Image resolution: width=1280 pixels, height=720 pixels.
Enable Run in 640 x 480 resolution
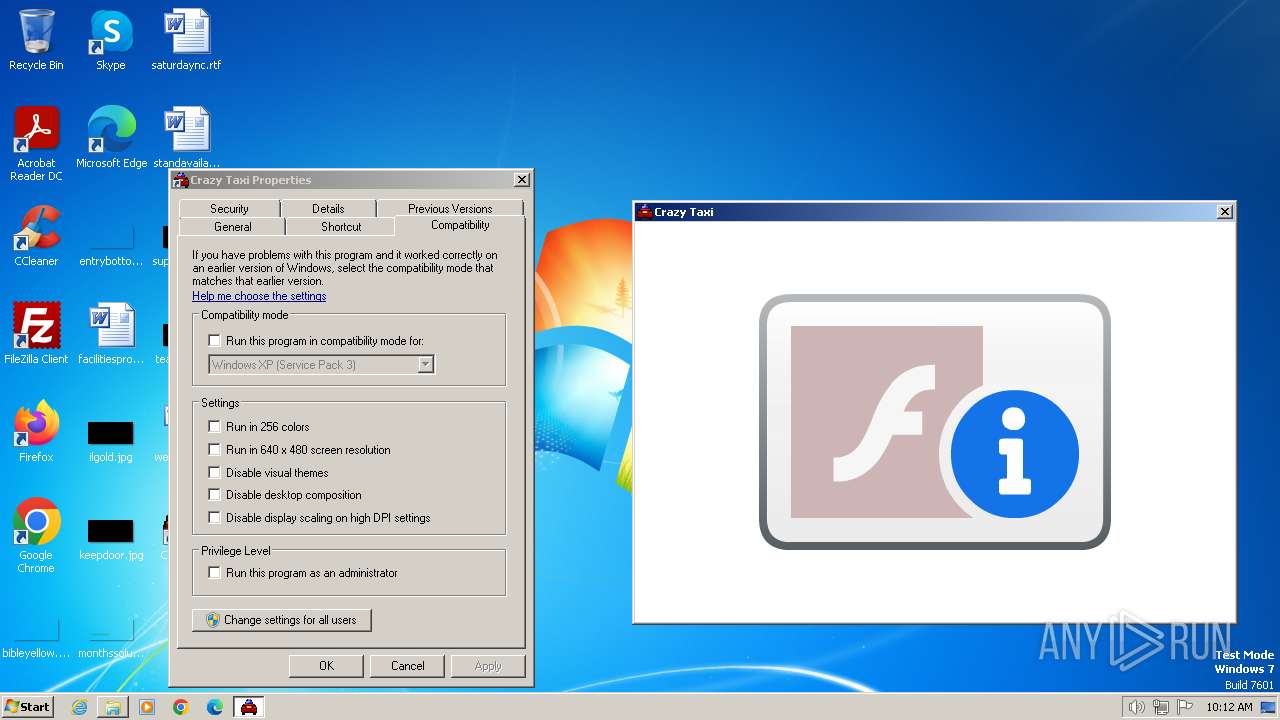tap(214, 450)
